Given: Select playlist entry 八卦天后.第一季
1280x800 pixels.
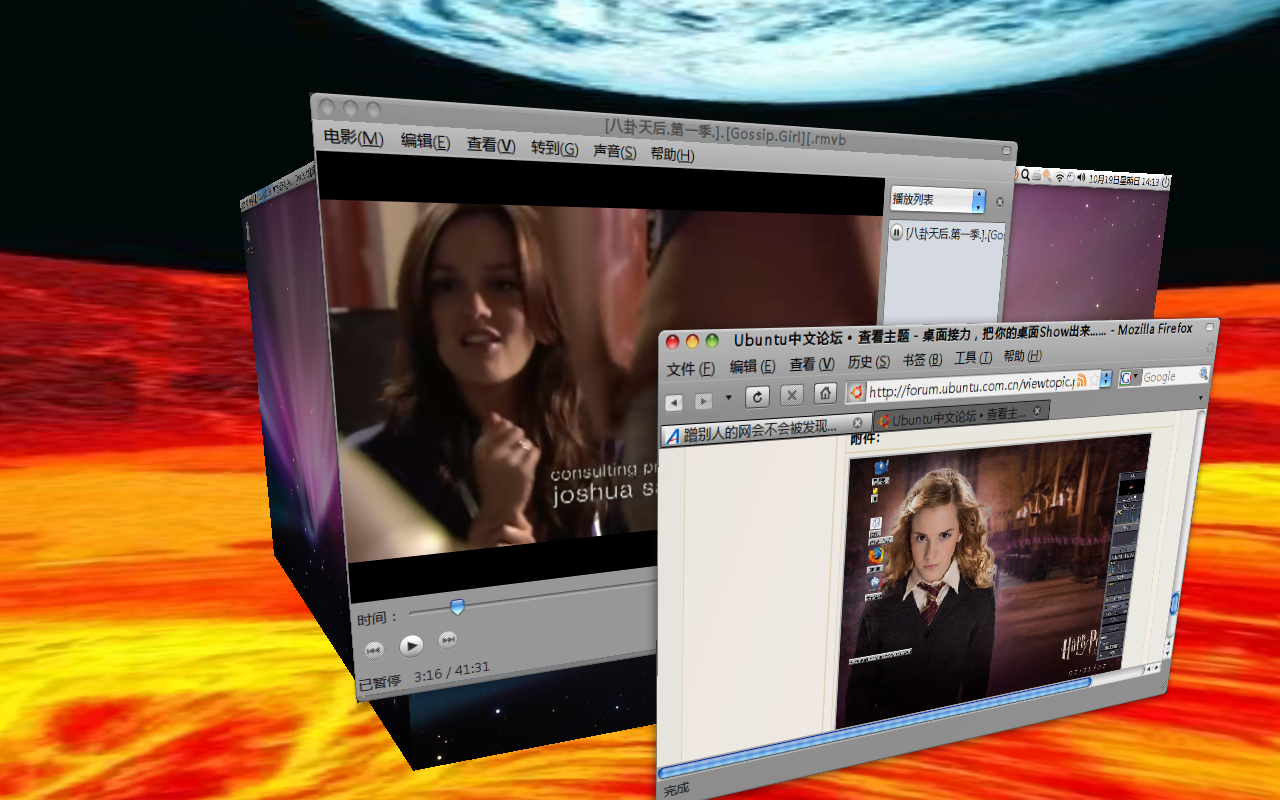Looking at the screenshot, I should tap(946, 233).
